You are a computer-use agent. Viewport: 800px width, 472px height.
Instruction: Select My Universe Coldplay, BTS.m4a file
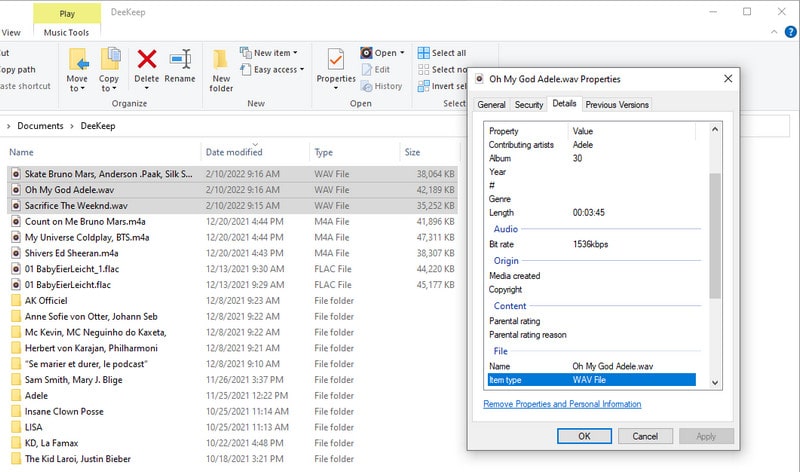(232, 237)
